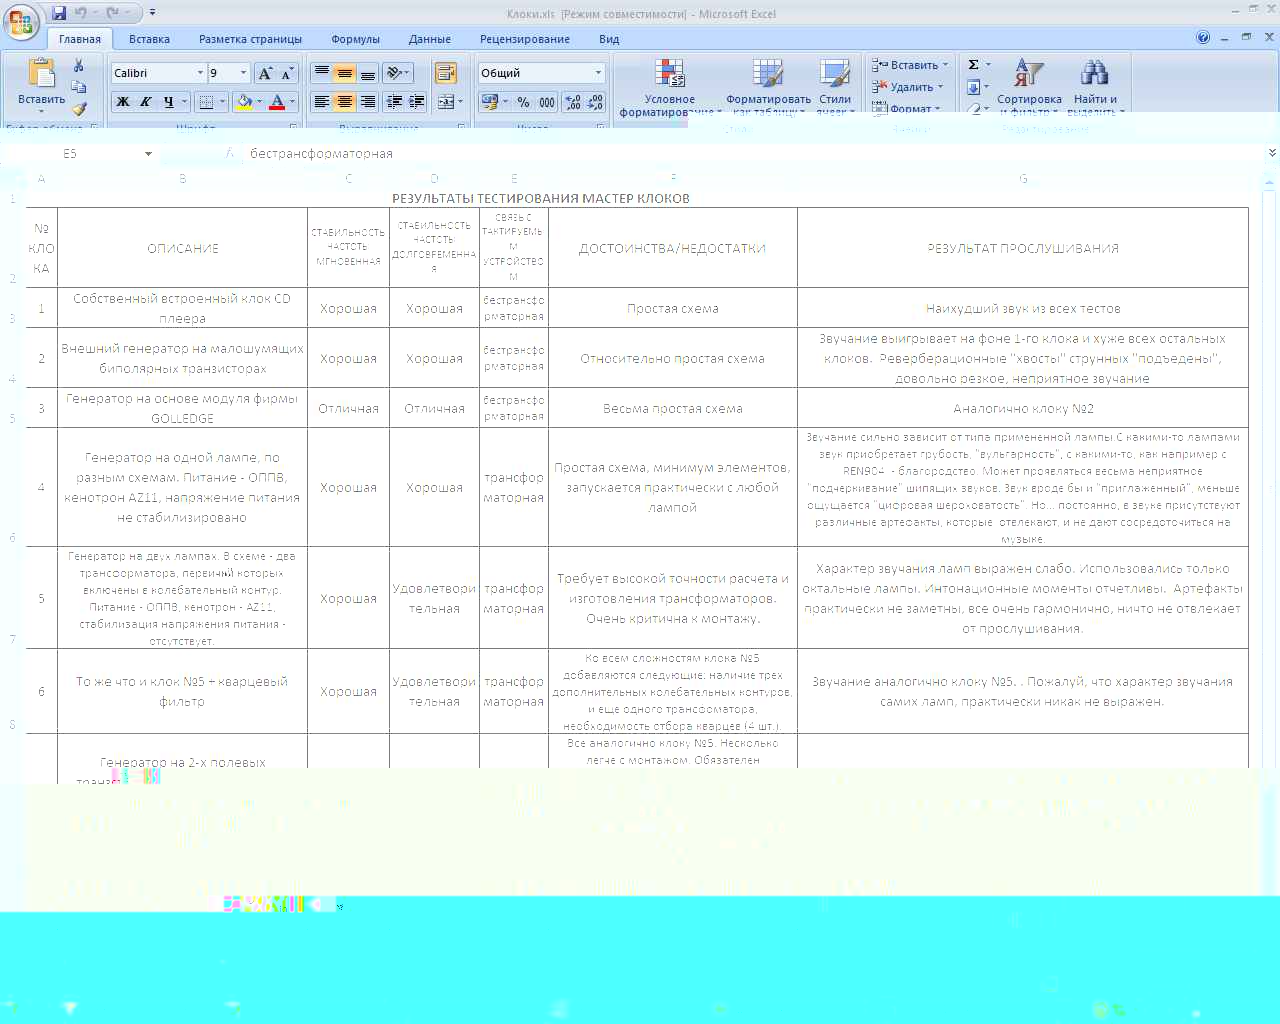Click the Find and Select binoculars icon

(1094, 73)
